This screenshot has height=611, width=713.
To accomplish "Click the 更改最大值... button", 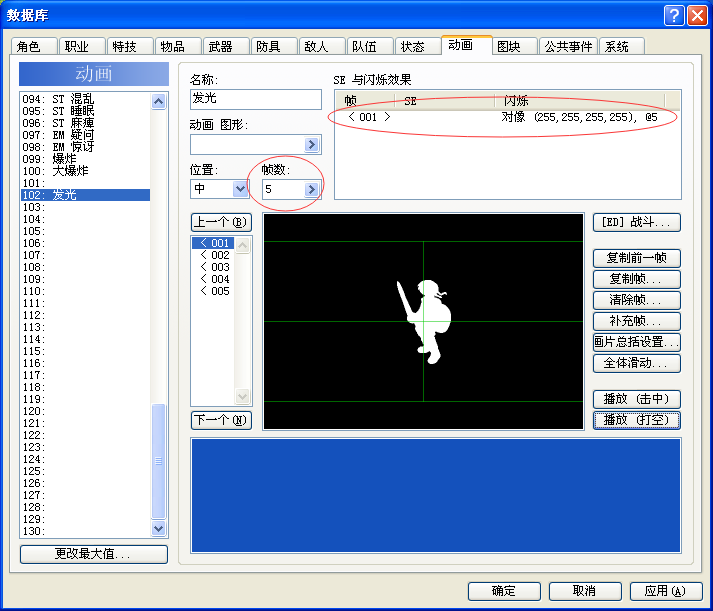I will [94, 554].
